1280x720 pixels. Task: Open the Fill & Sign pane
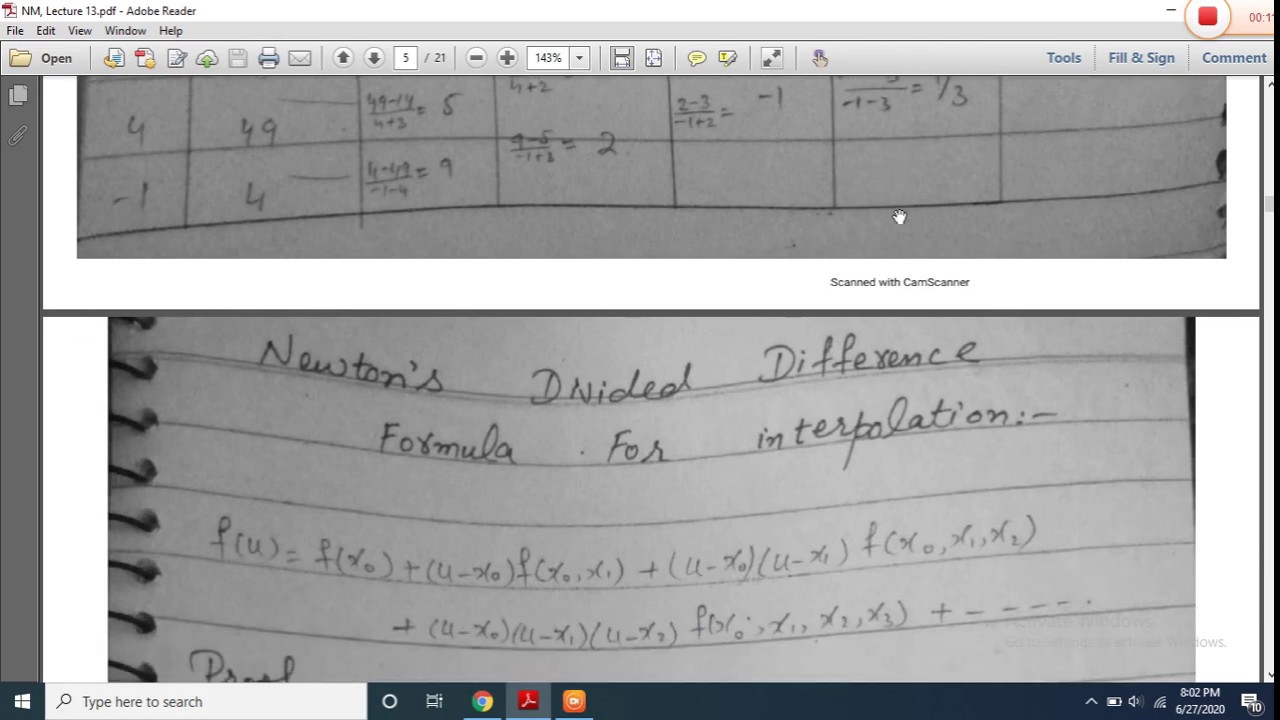click(x=1141, y=58)
